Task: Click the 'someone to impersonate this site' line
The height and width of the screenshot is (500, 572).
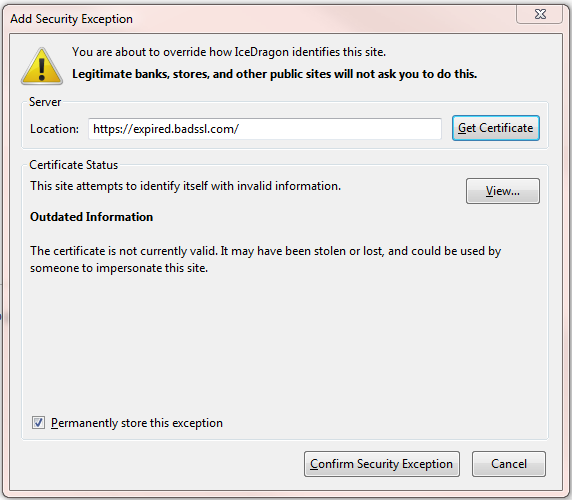Action: click(x=119, y=268)
